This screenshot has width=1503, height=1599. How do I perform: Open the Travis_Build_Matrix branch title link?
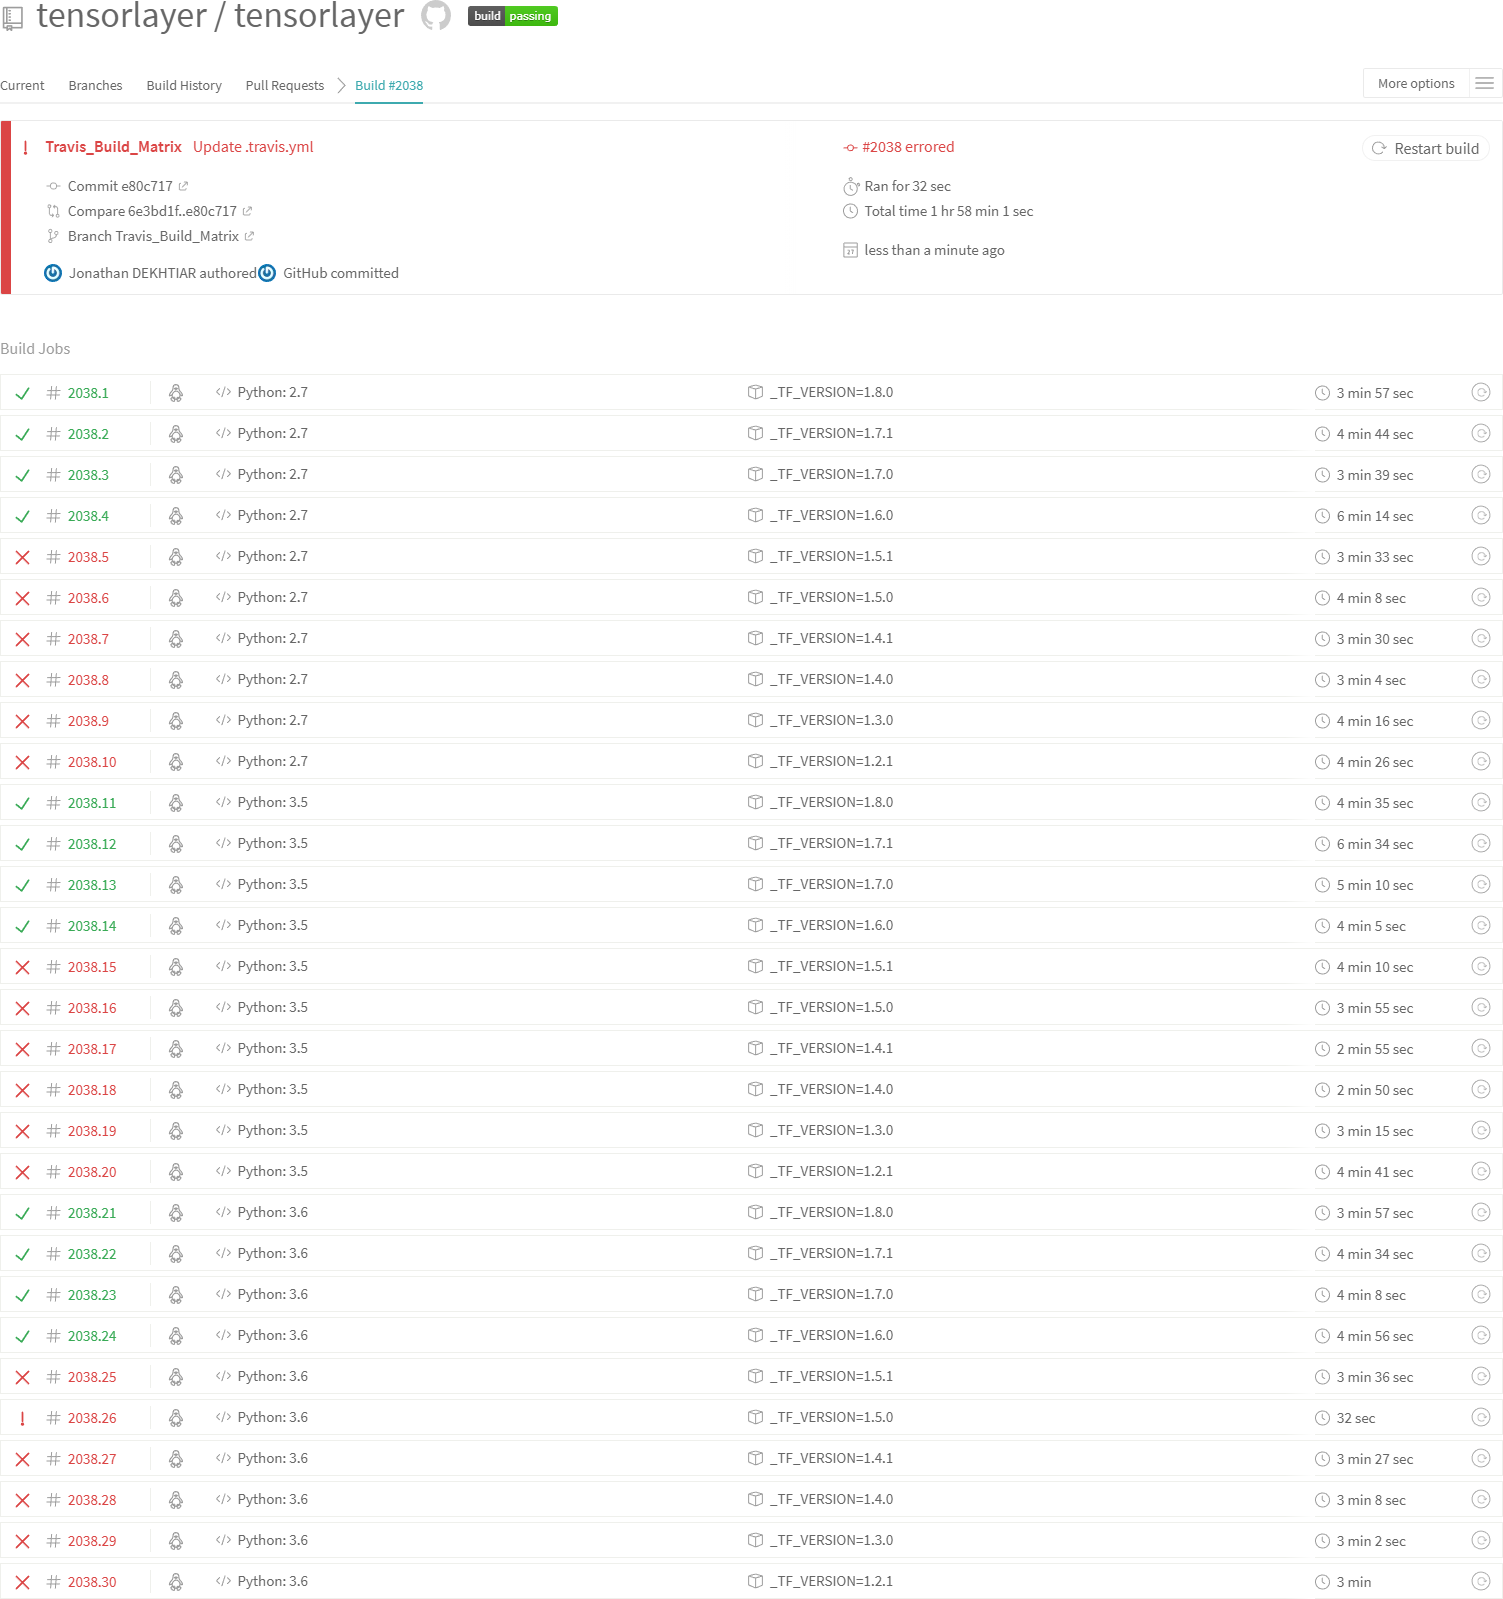[x=113, y=147]
